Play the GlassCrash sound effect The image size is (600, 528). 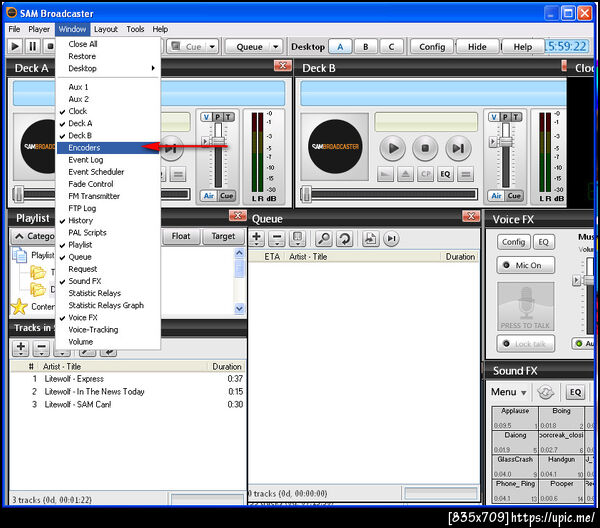(515, 466)
